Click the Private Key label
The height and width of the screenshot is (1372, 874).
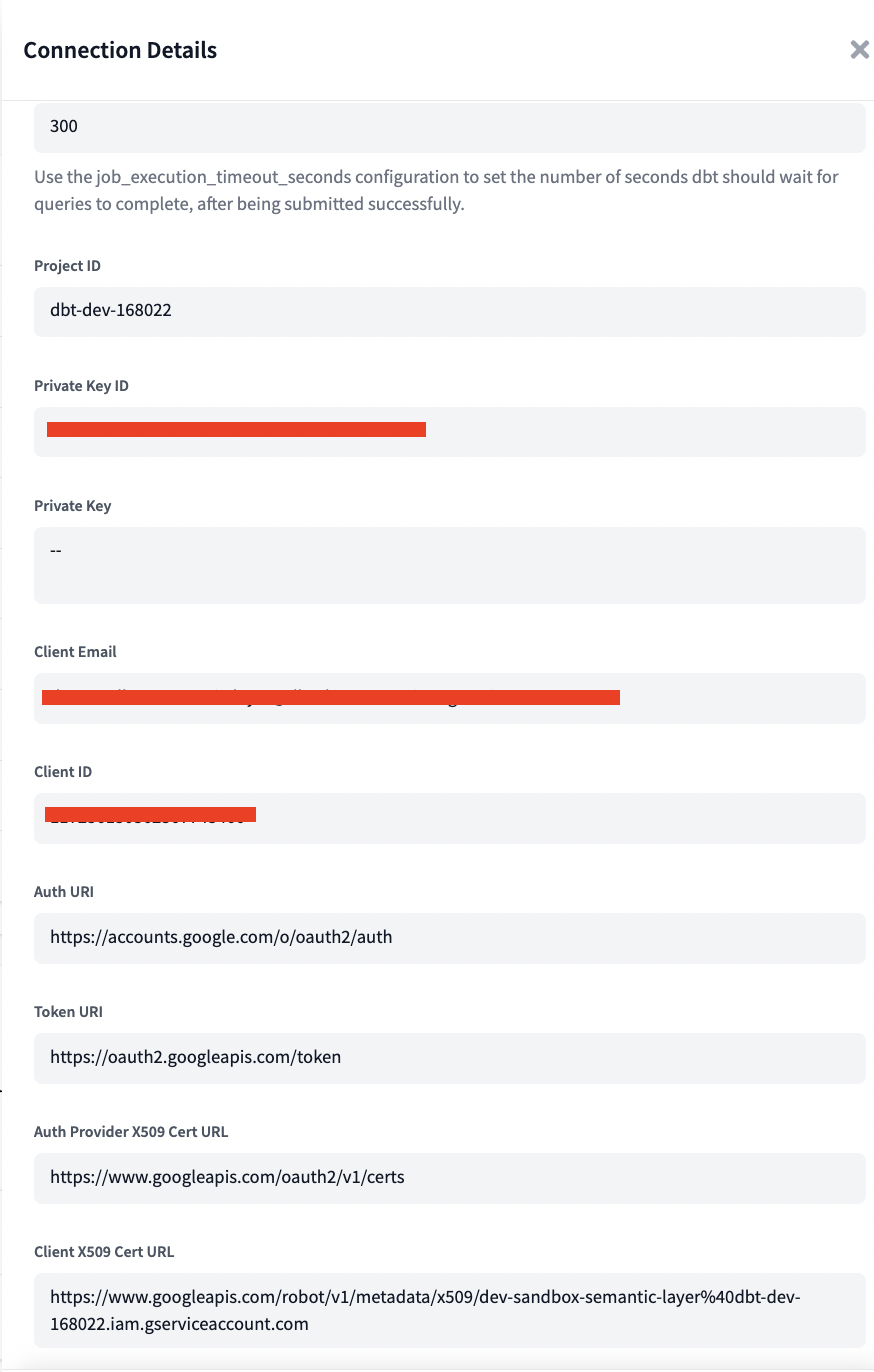pyautogui.click(x=72, y=505)
